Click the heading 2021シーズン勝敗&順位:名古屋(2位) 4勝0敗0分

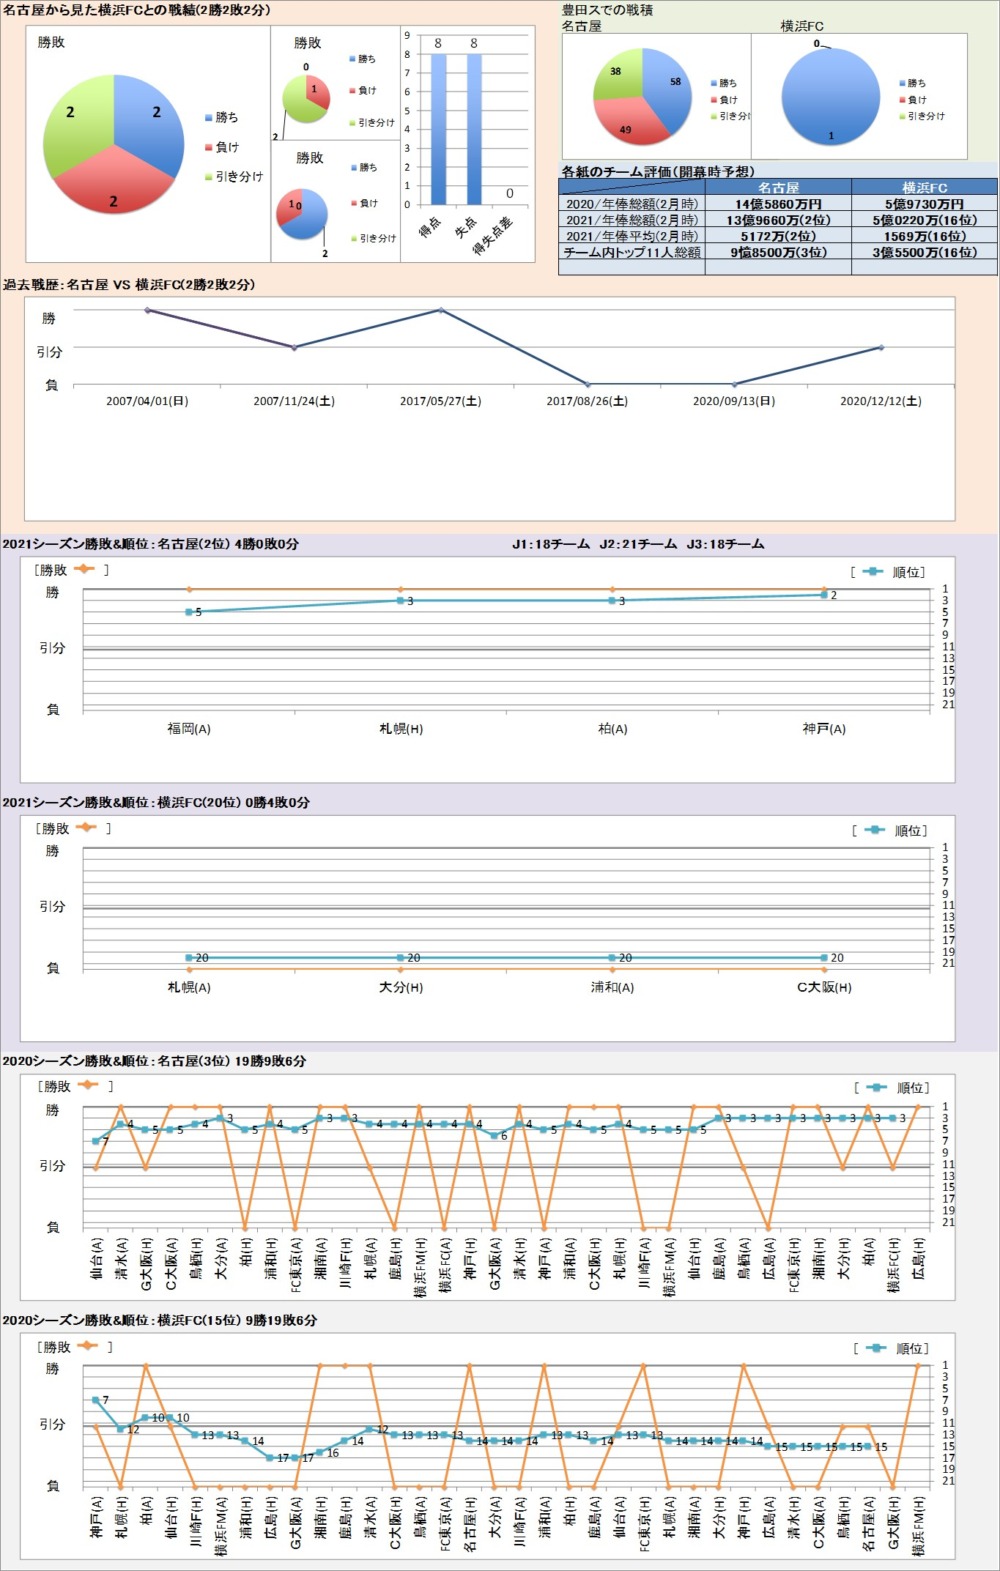151,545
